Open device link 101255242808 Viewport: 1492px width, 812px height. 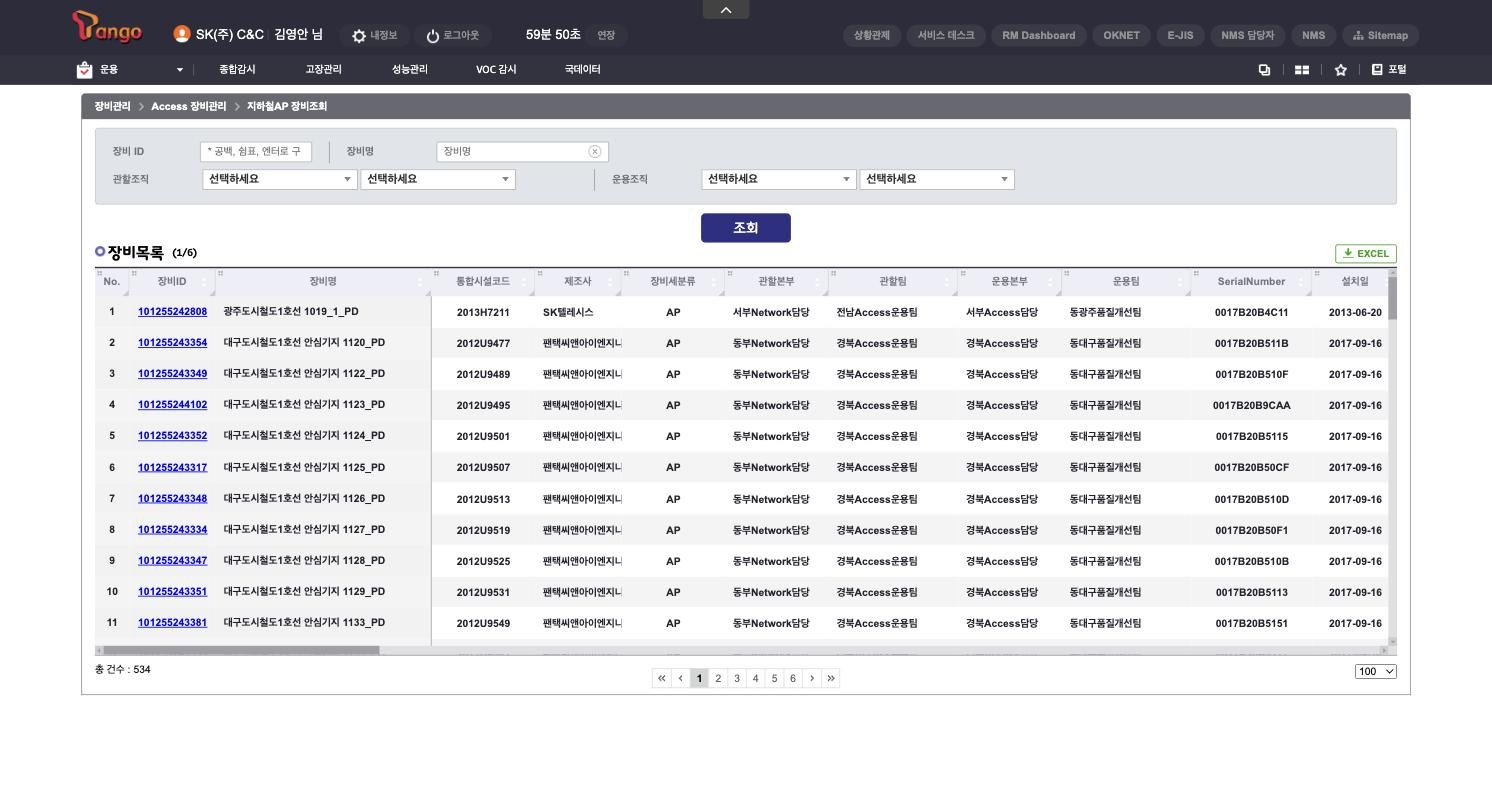[172, 312]
